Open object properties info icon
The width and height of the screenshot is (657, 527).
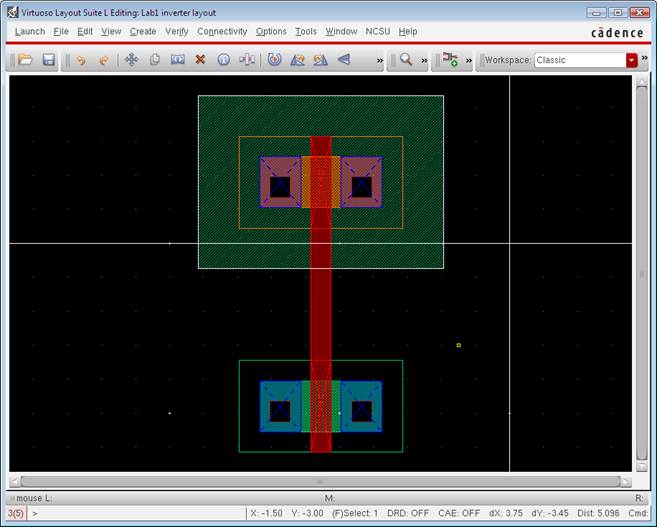coord(223,60)
